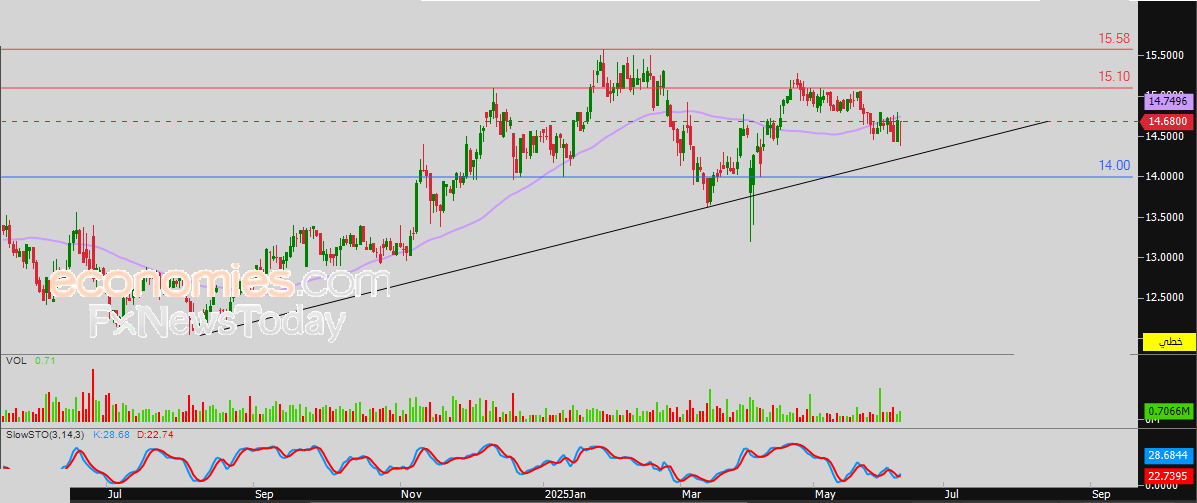1197x503 pixels.
Task: Select the blue 14.00 support label
Action: click(1115, 166)
